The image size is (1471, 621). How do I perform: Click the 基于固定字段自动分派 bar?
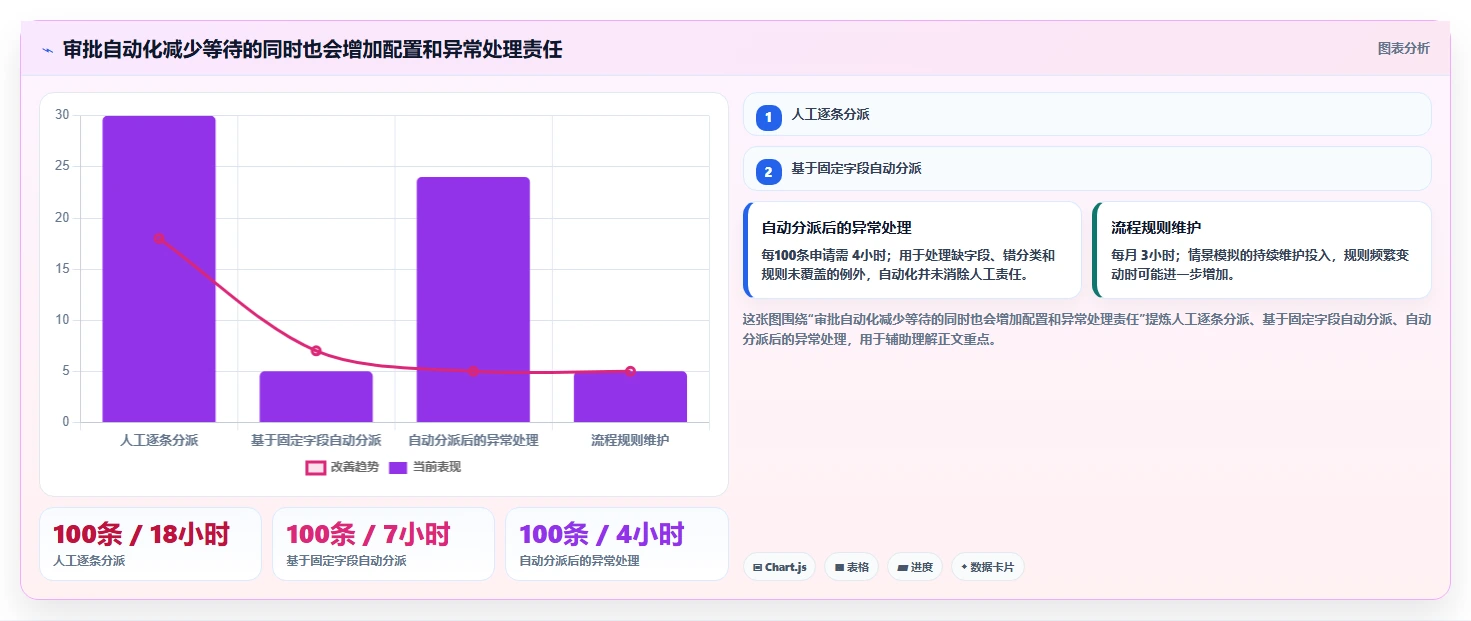coord(316,397)
